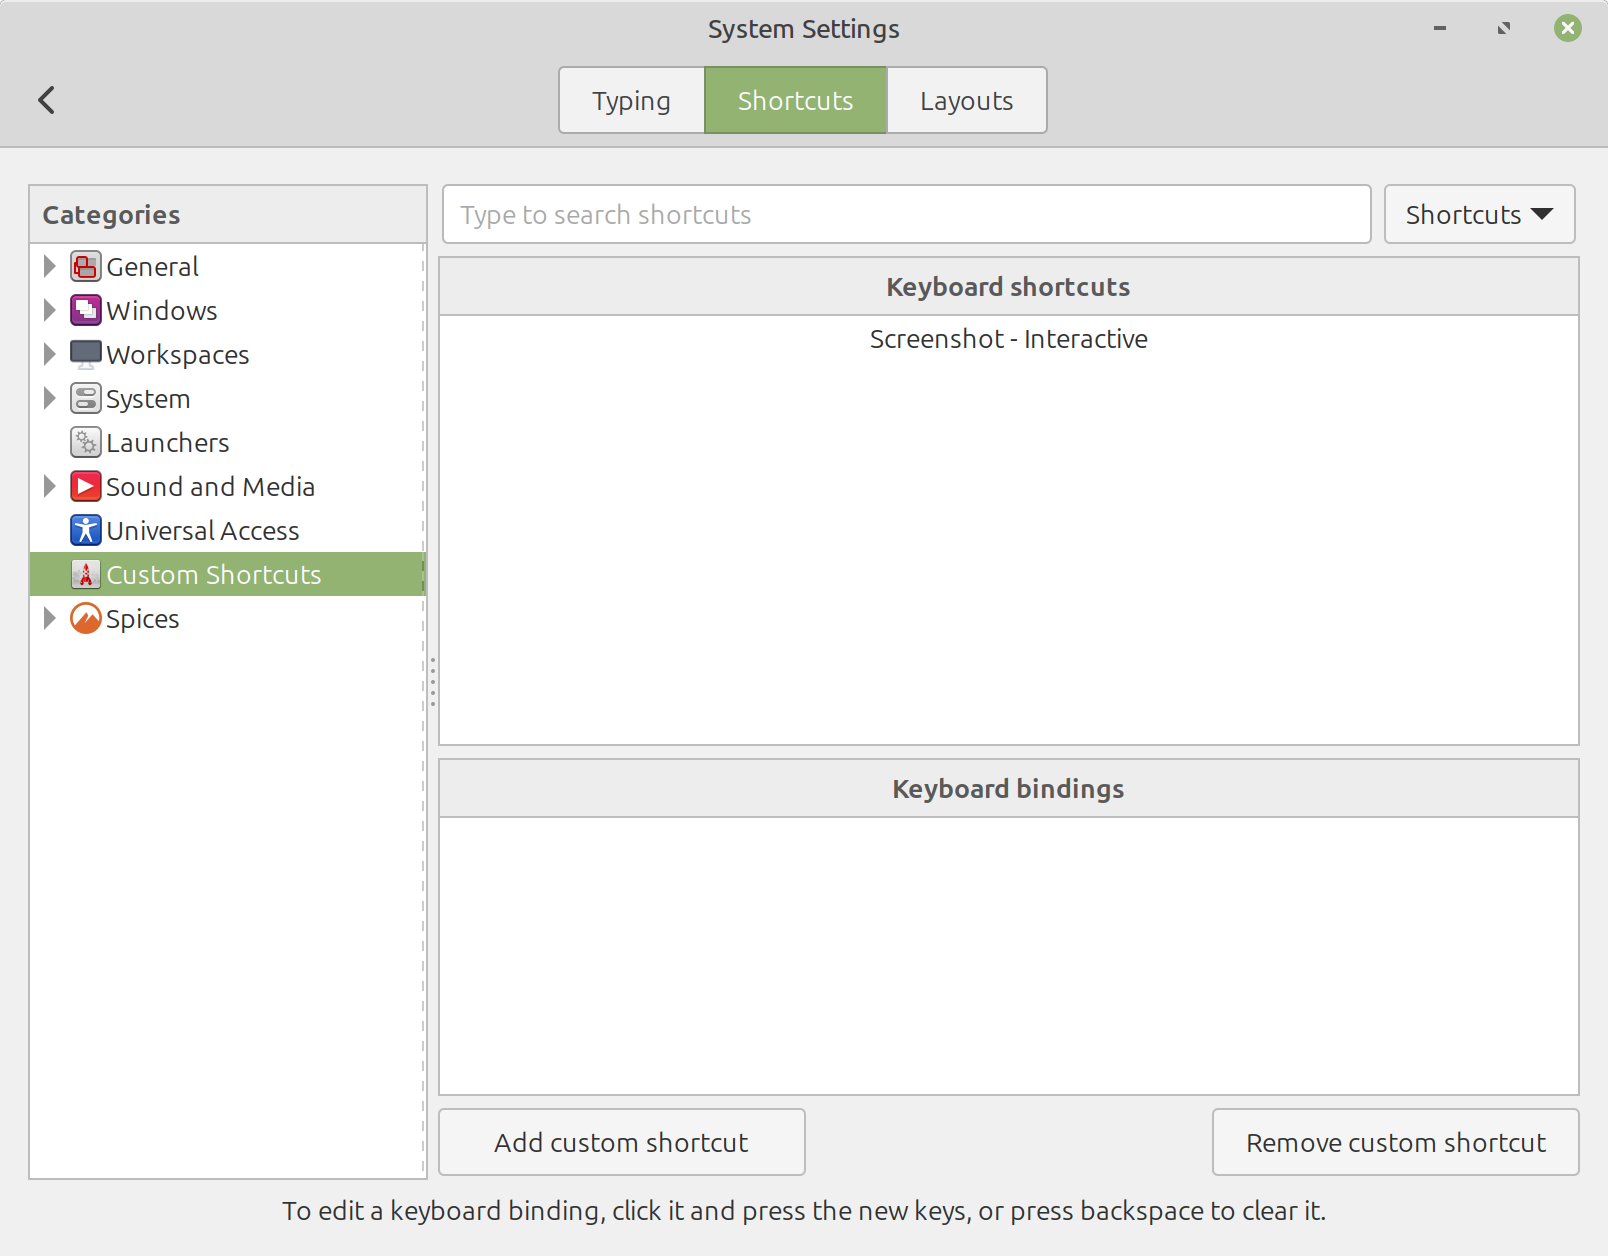Focus the search shortcuts field

point(906,214)
